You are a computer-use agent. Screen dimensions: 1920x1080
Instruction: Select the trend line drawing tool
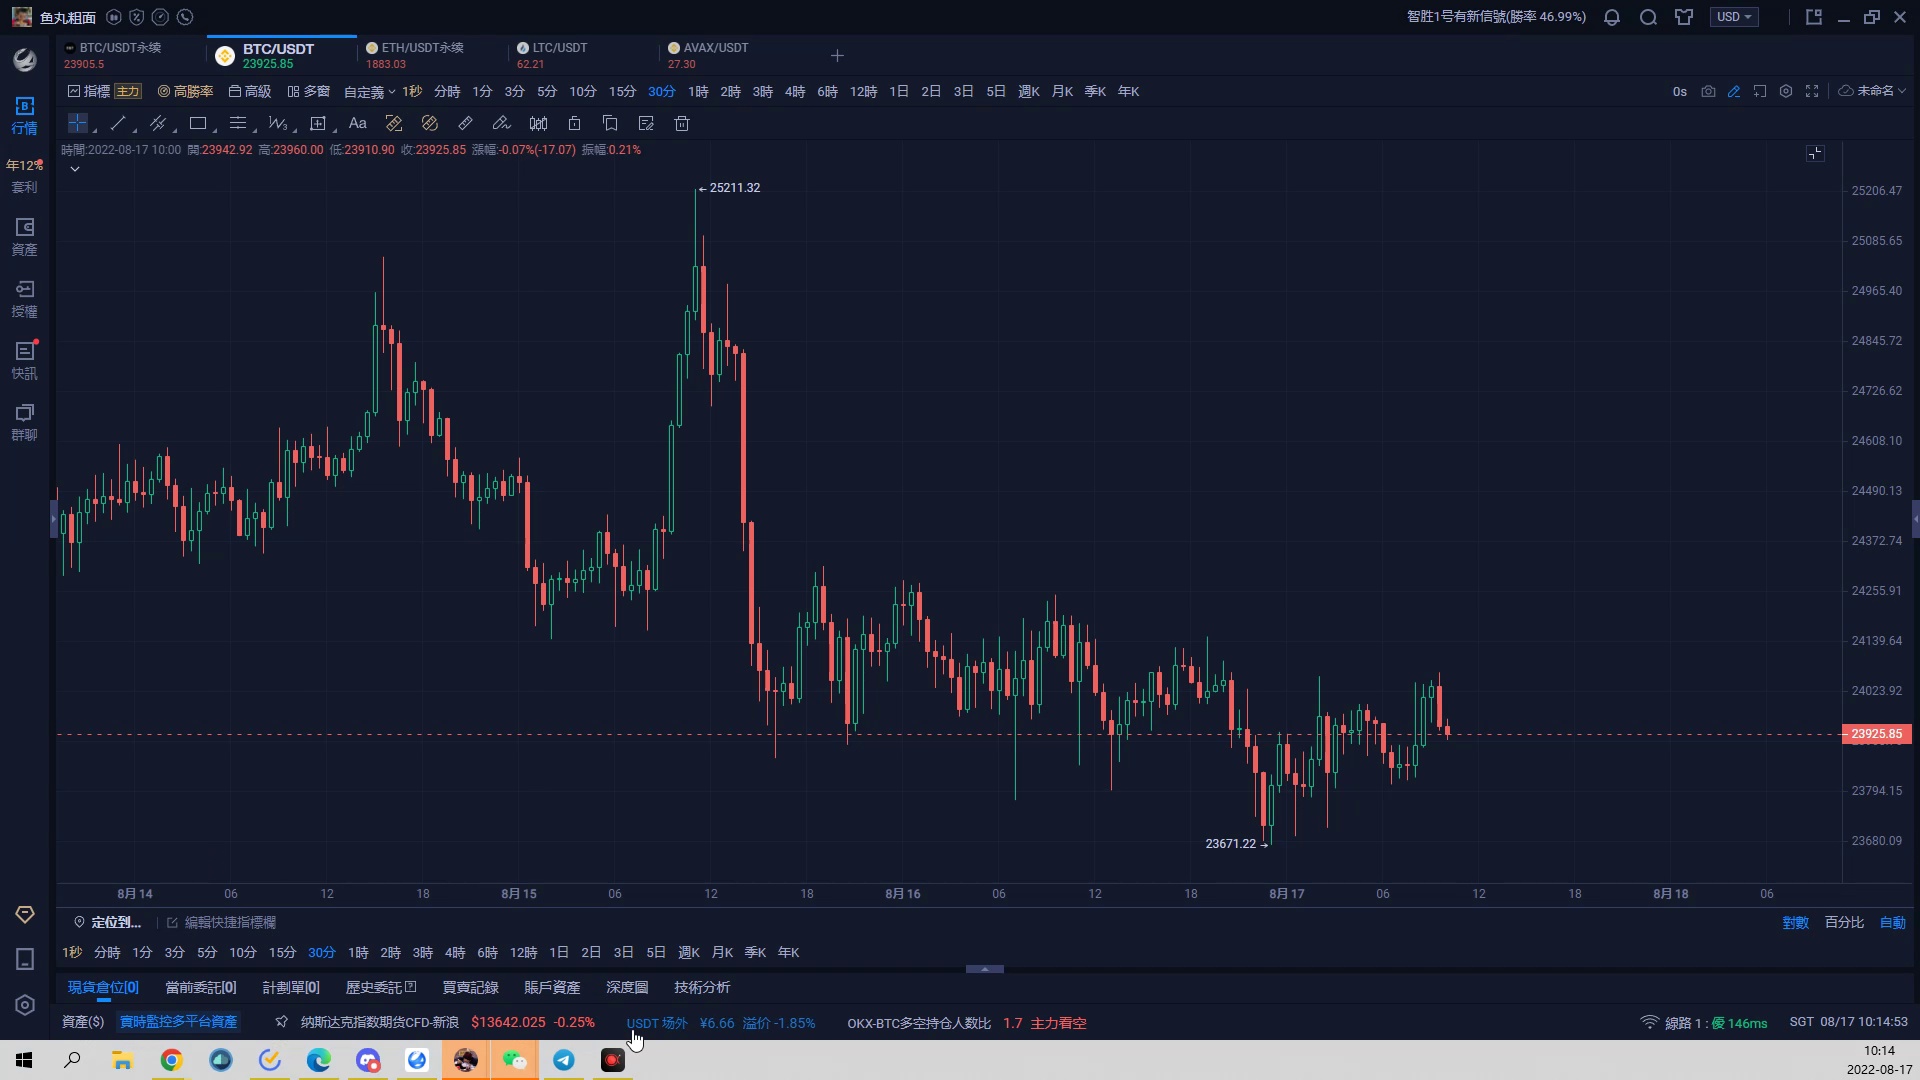(118, 123)
